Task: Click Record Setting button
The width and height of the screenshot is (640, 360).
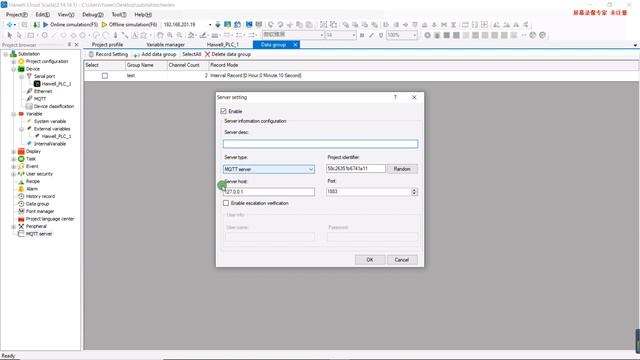Action: coord(108,54)
